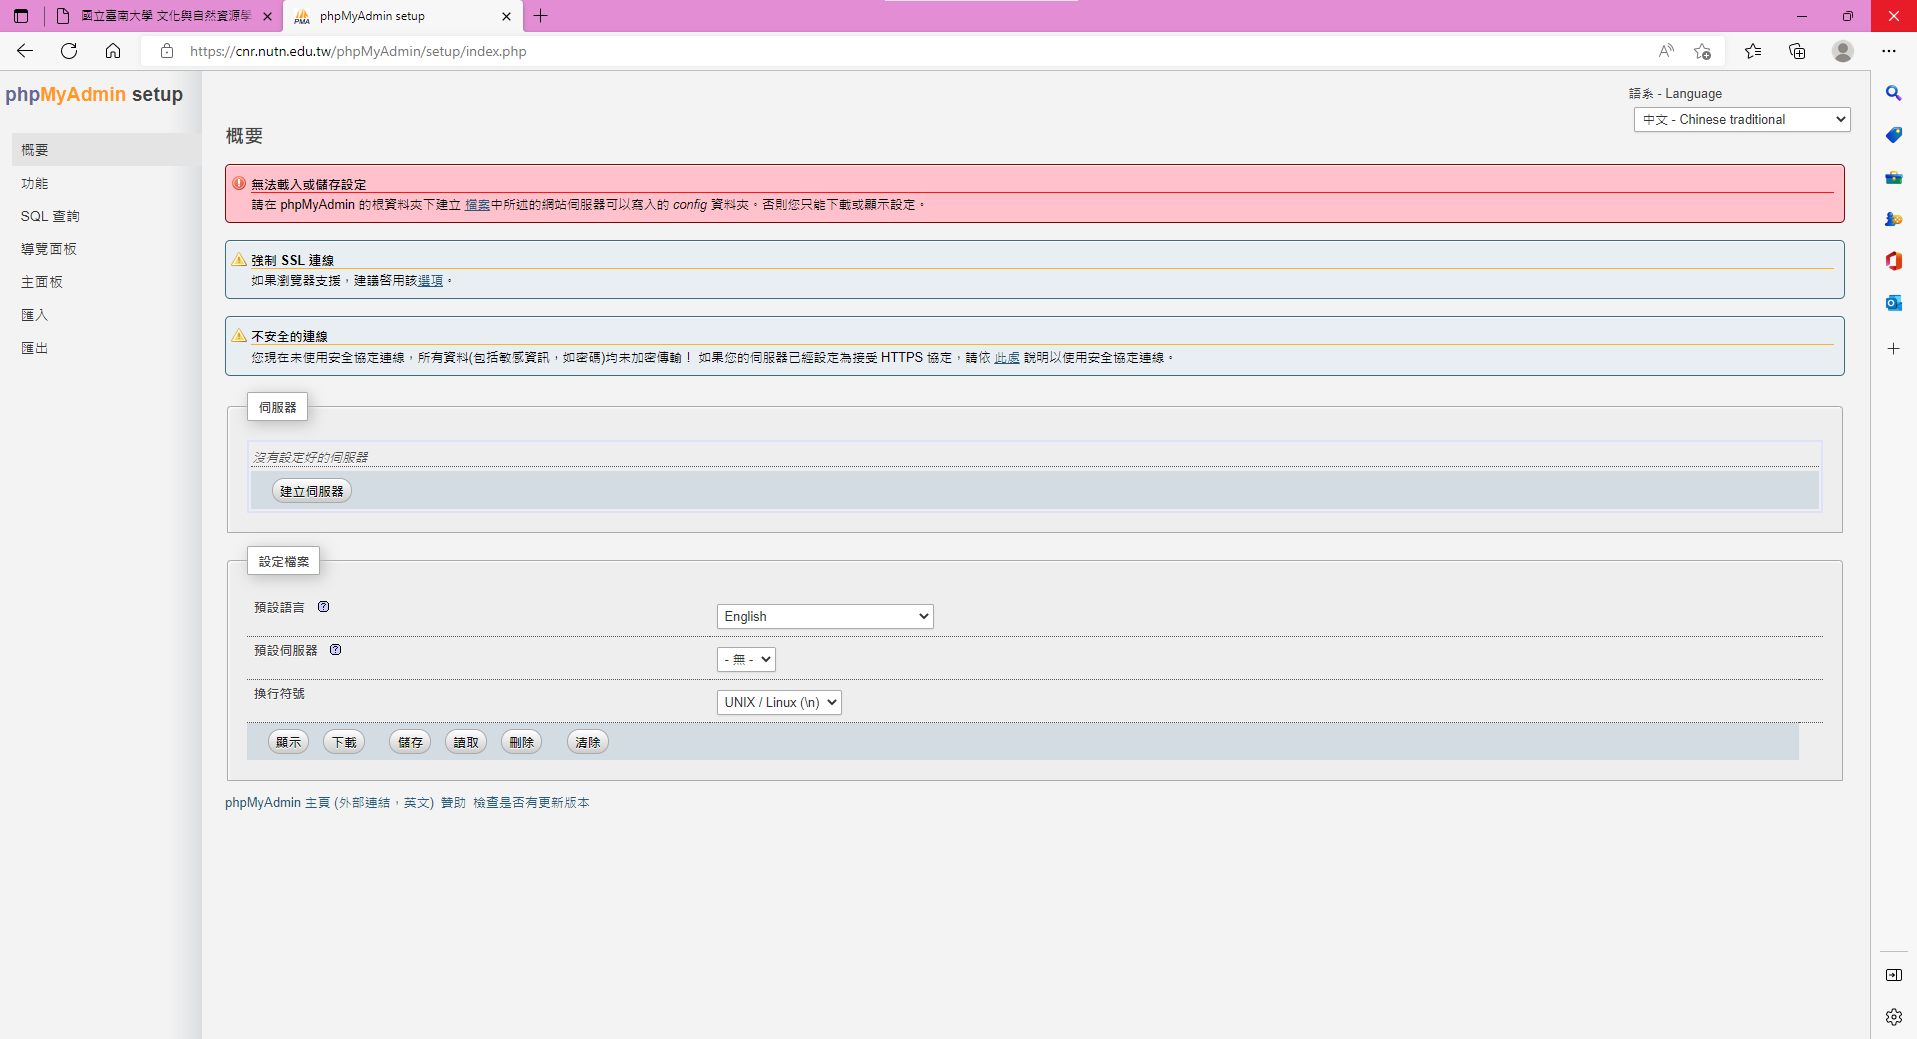Click the sidebar plus icon to customize
The image size is (1917, 1039).
point(1894,349)
